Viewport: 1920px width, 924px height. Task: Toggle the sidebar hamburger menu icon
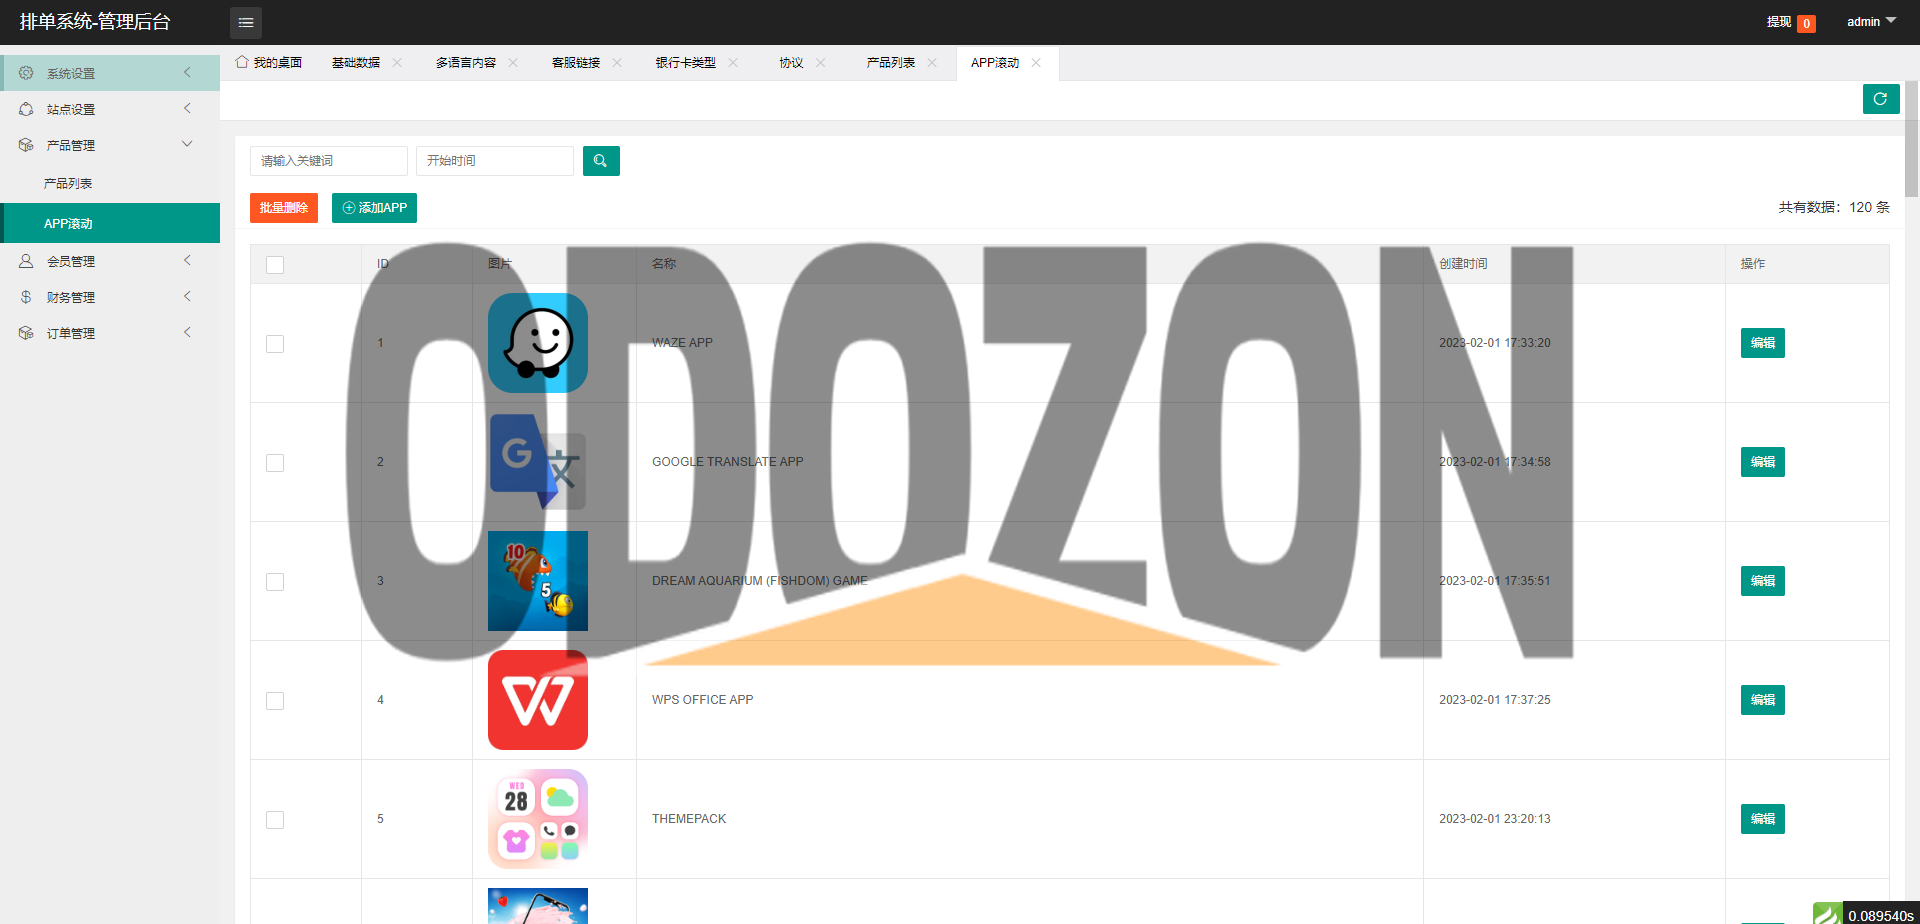[246, 22]
